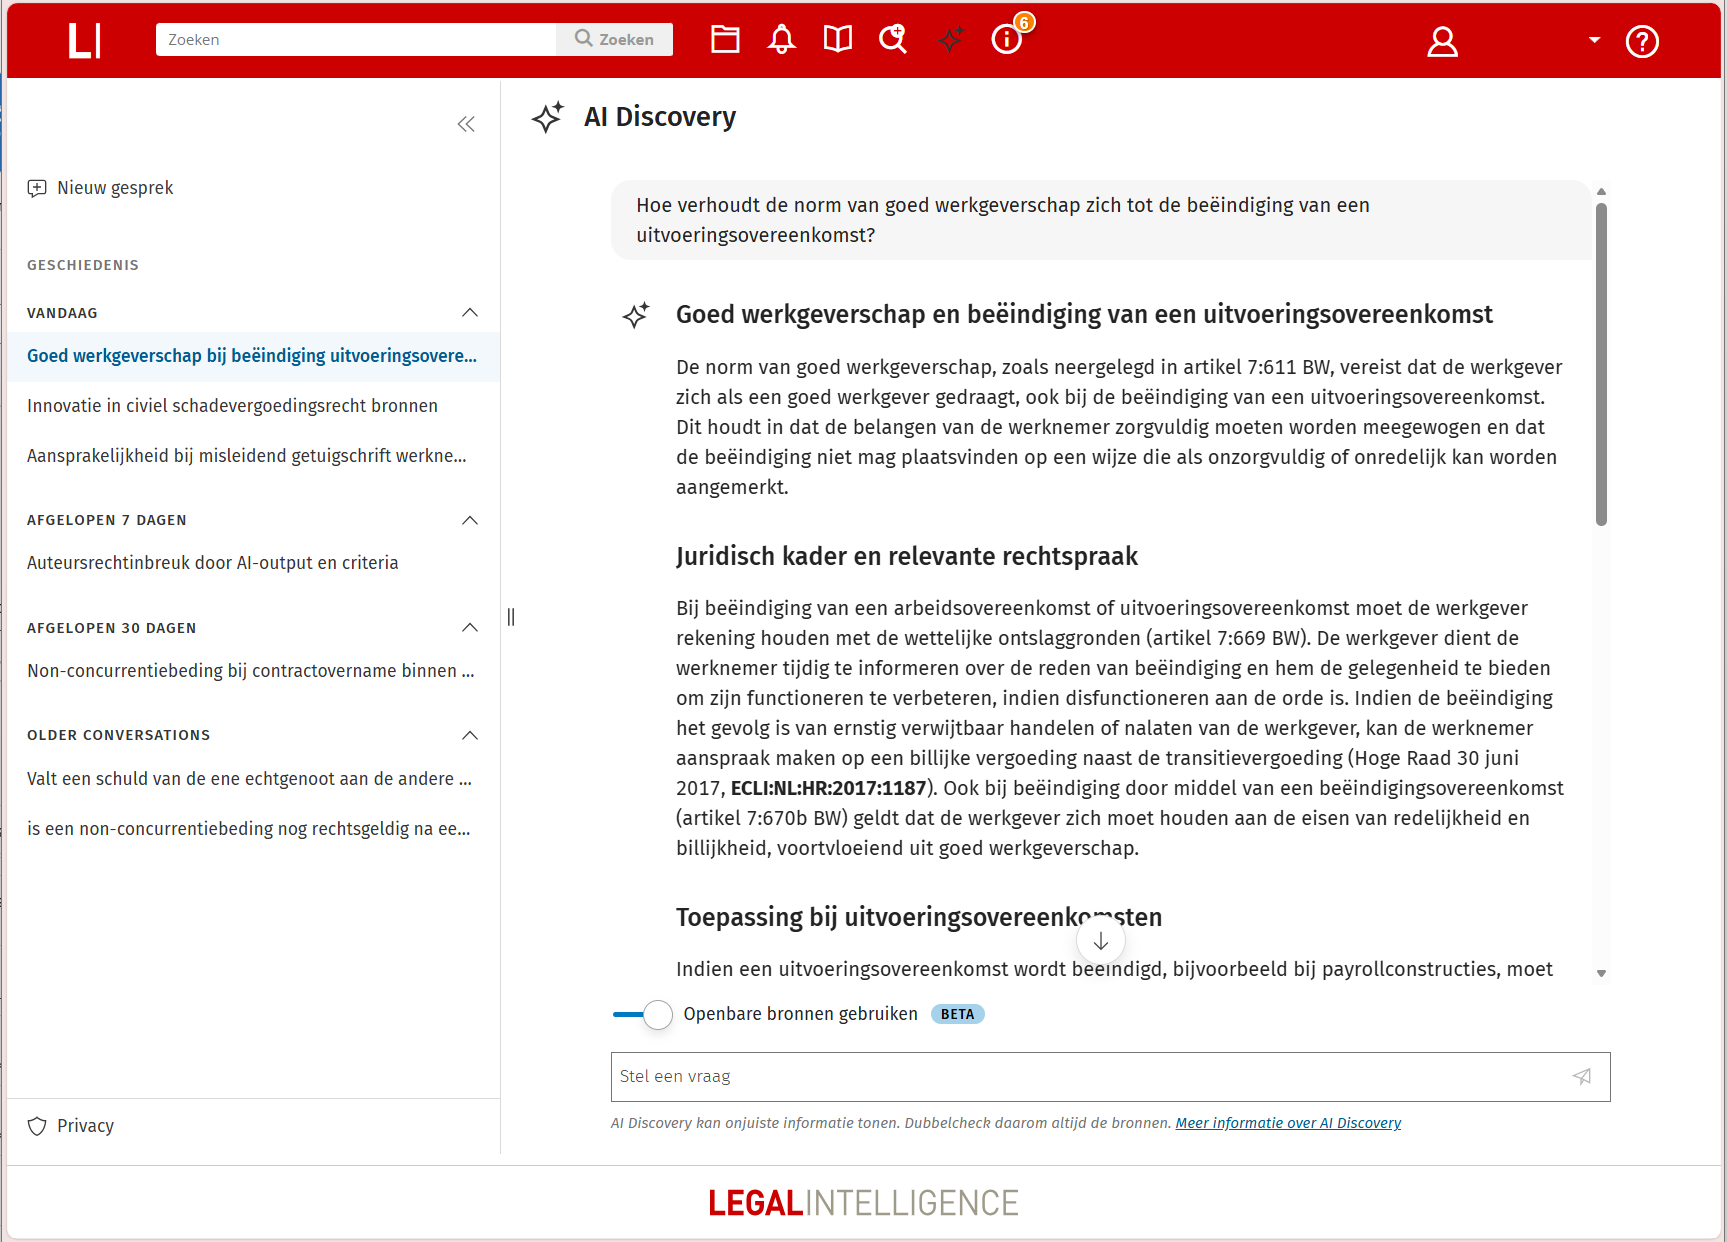Open the help question mark icon
The image size is (1727, 1242).
(x=1641, y=41)
